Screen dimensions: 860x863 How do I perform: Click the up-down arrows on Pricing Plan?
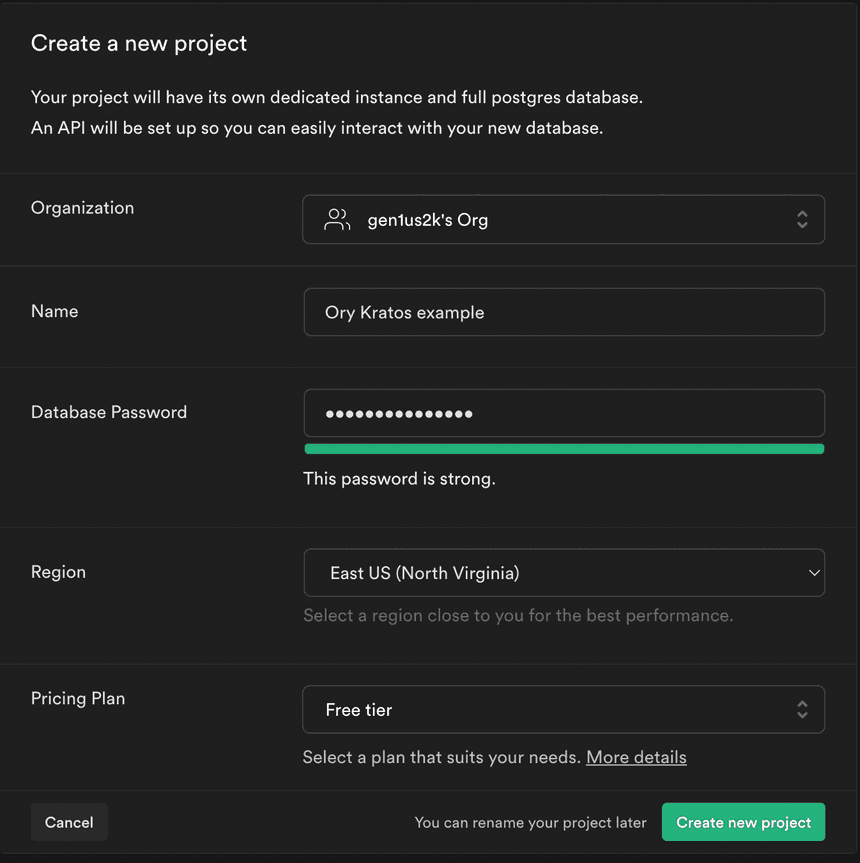point(802,710)
